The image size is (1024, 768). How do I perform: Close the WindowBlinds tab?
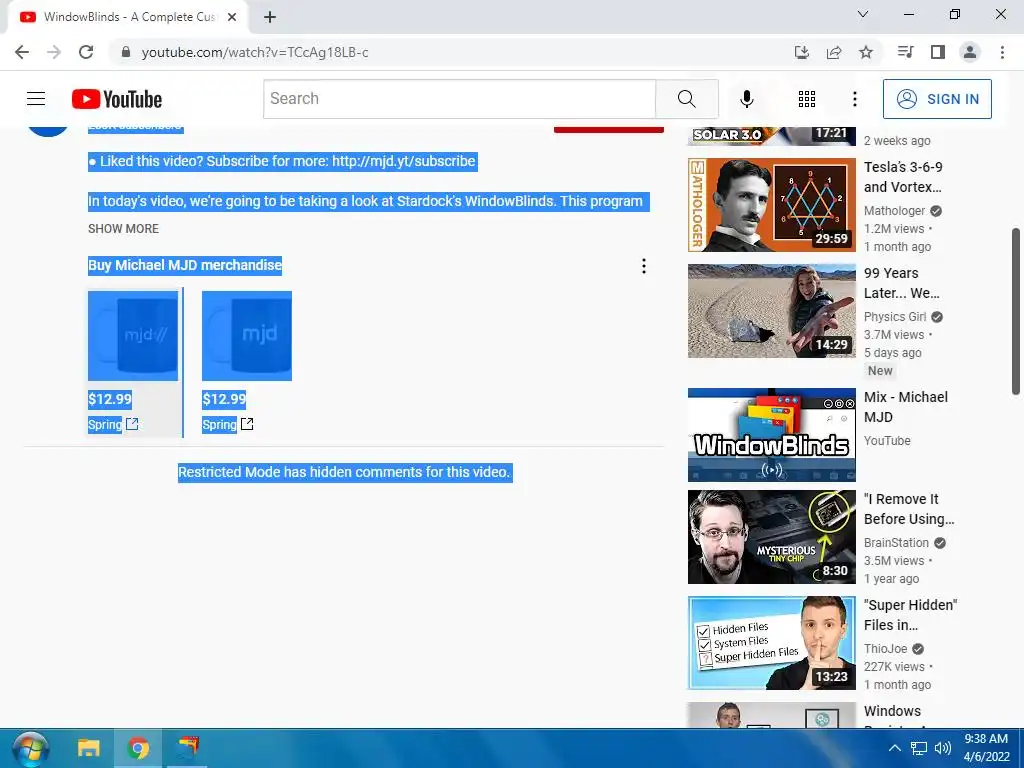coord(232,17)
